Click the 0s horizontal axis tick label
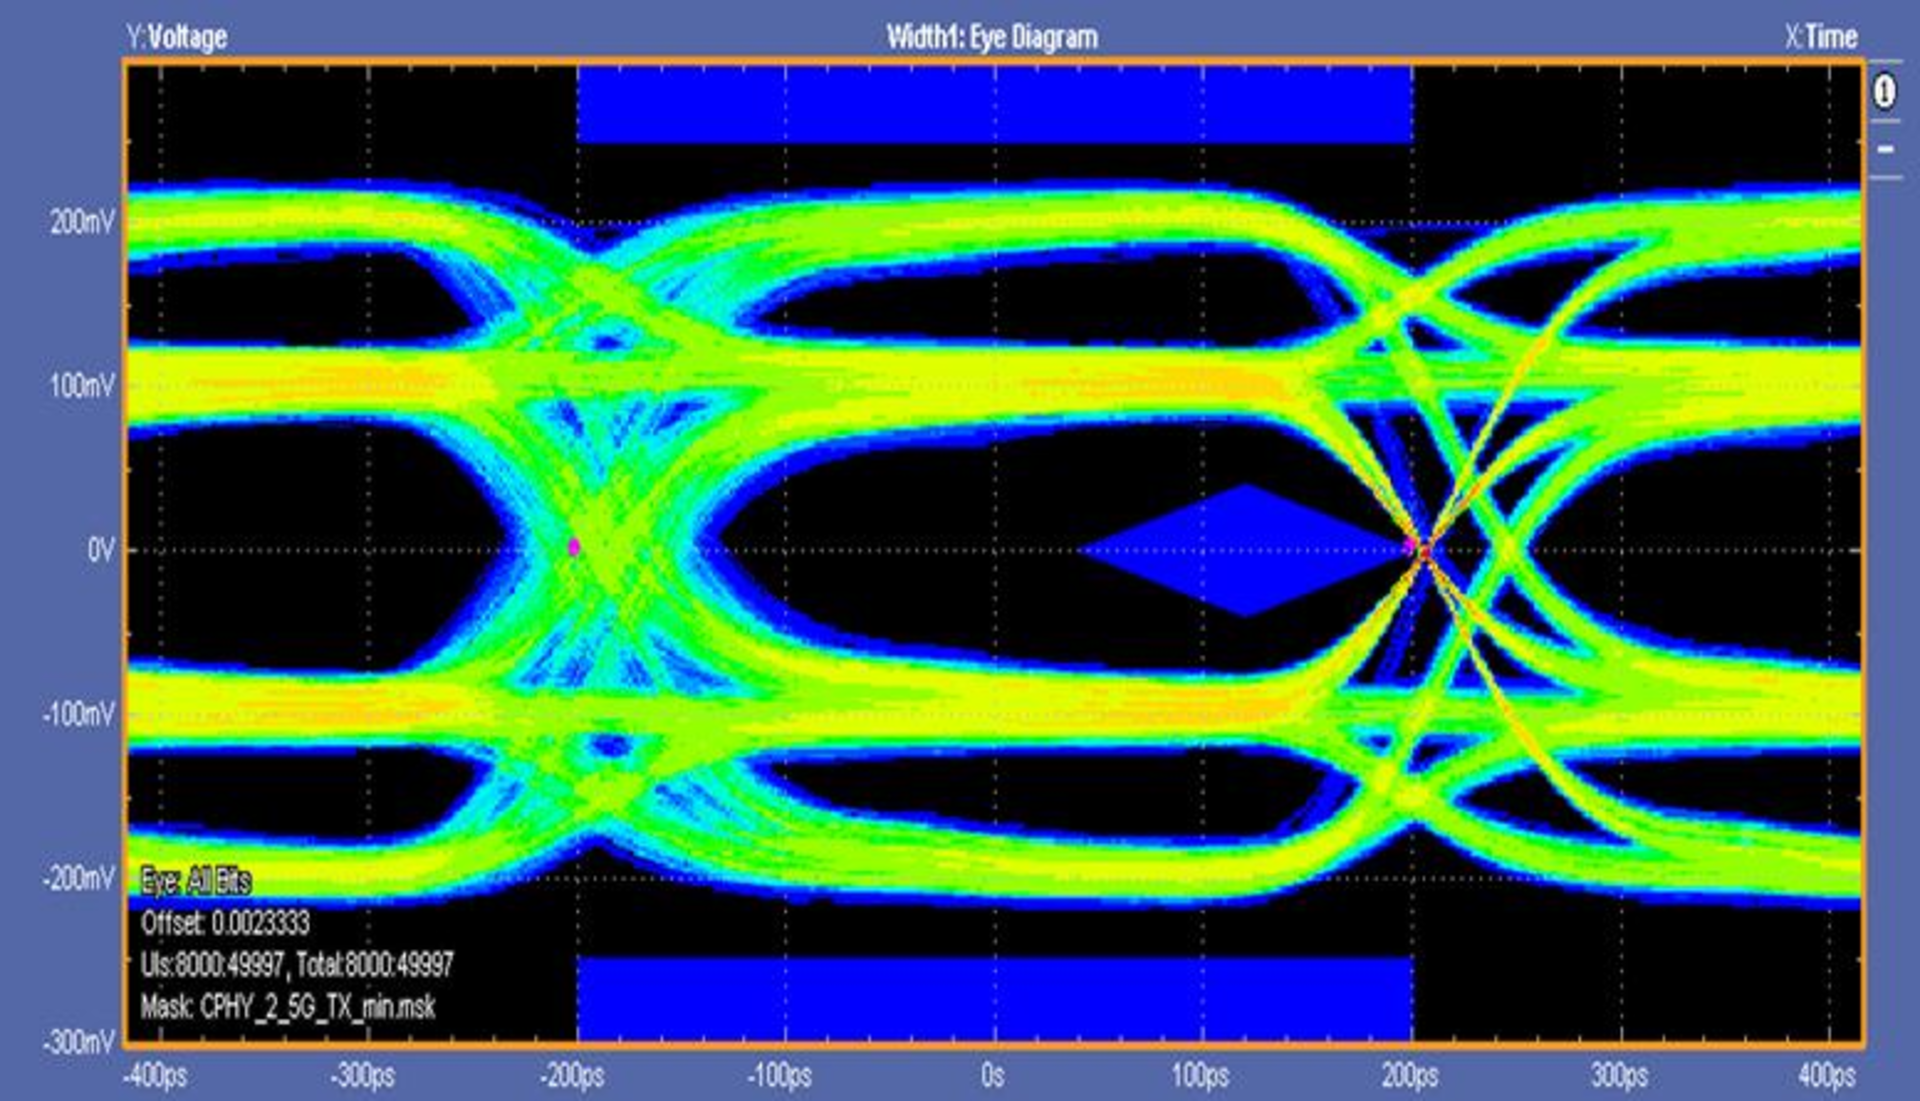Viewport: 1920px width, 1101px height. [x=992, y=1076]
